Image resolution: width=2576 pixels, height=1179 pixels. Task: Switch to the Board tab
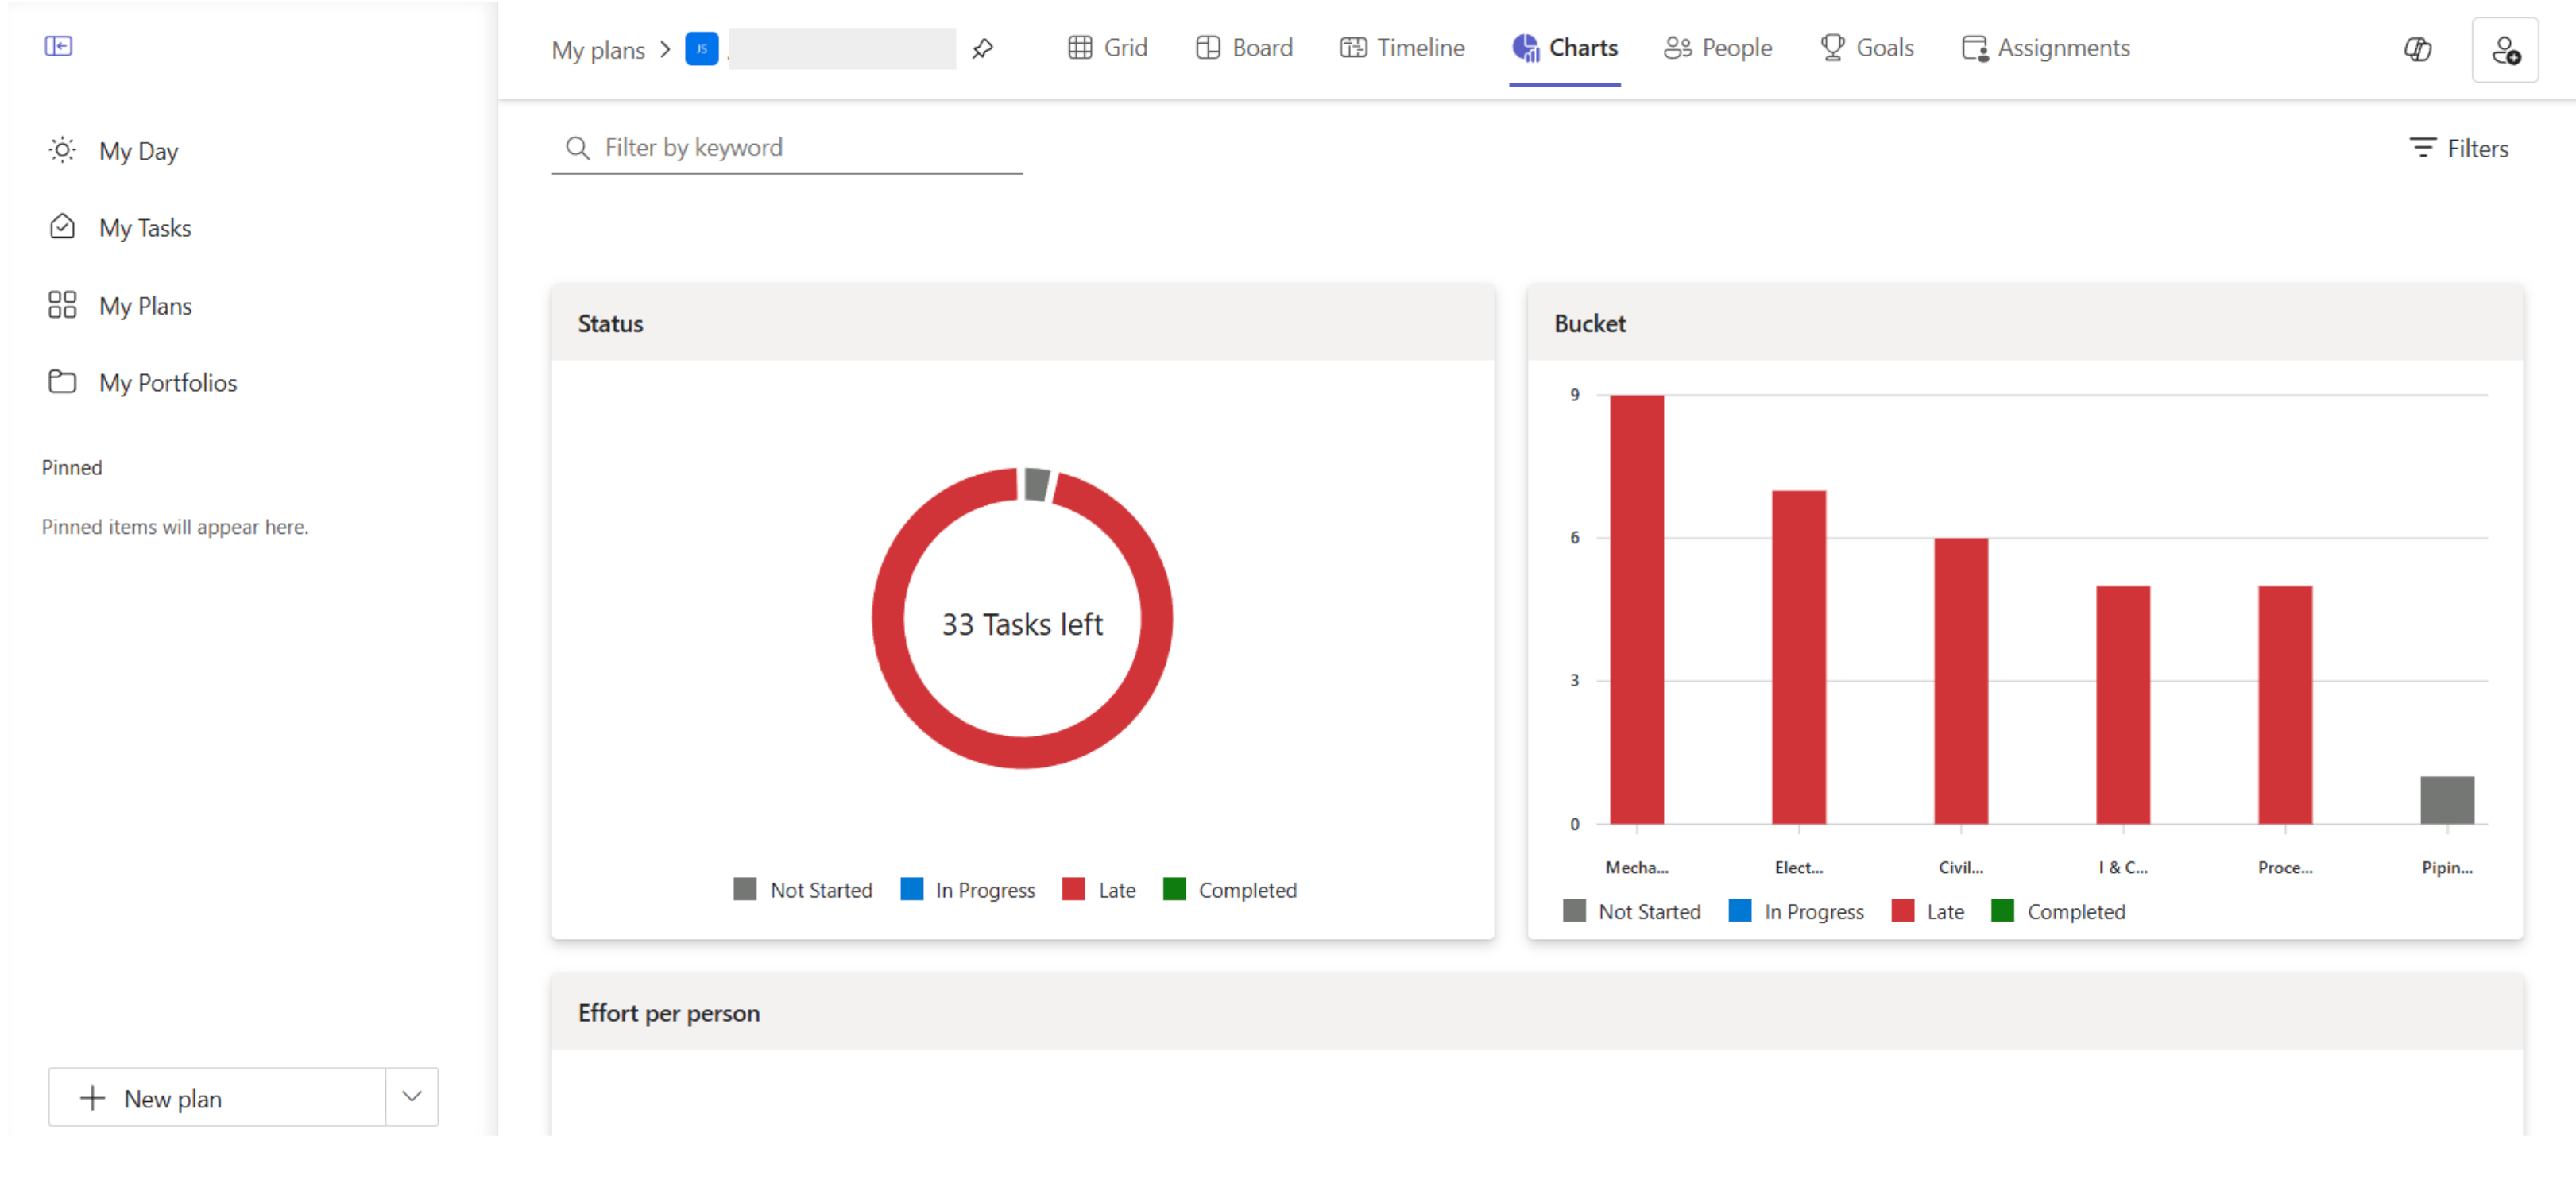tap(1243, 48)
